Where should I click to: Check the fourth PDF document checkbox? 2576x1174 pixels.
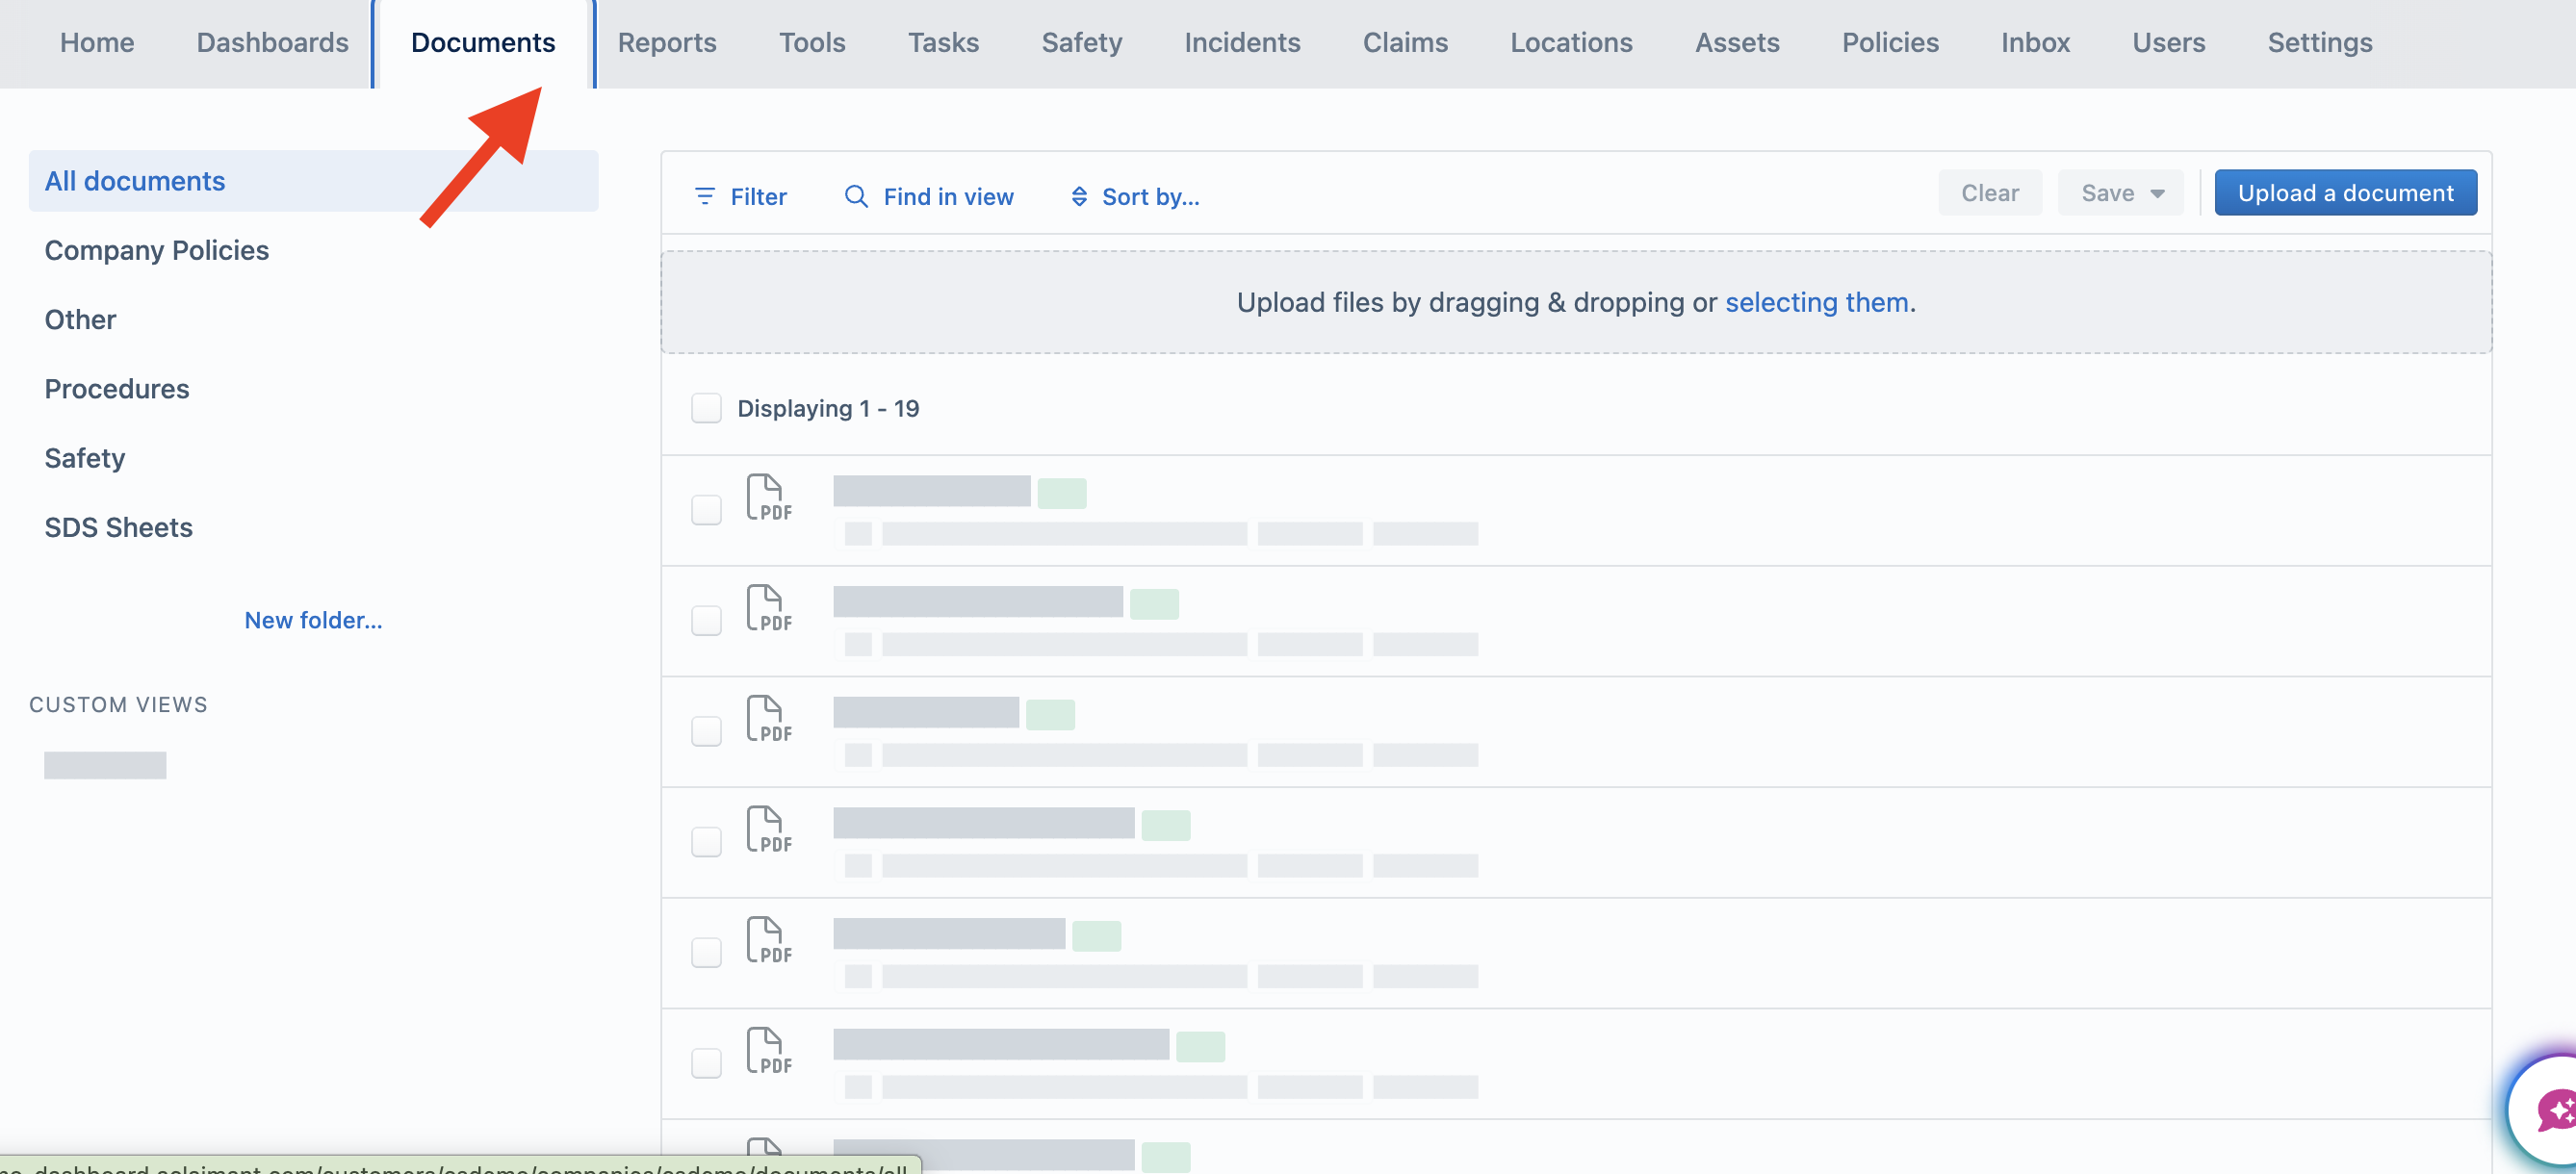click(706, 842)
